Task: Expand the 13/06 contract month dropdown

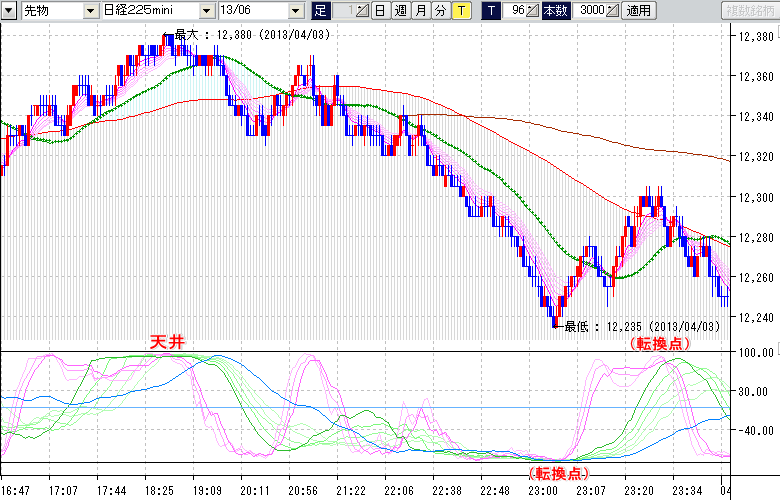Action: point(295,11)
